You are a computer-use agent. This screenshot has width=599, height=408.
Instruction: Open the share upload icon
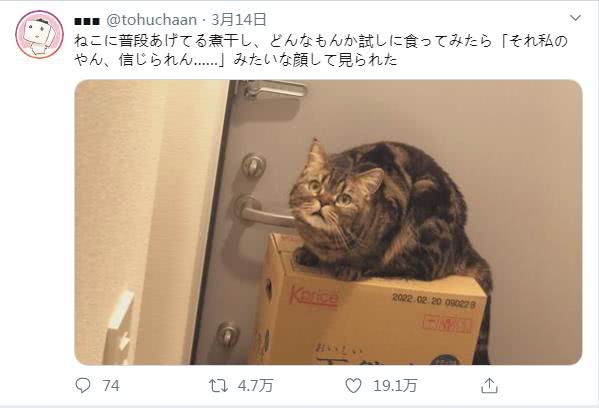click(x=489, y=385)
